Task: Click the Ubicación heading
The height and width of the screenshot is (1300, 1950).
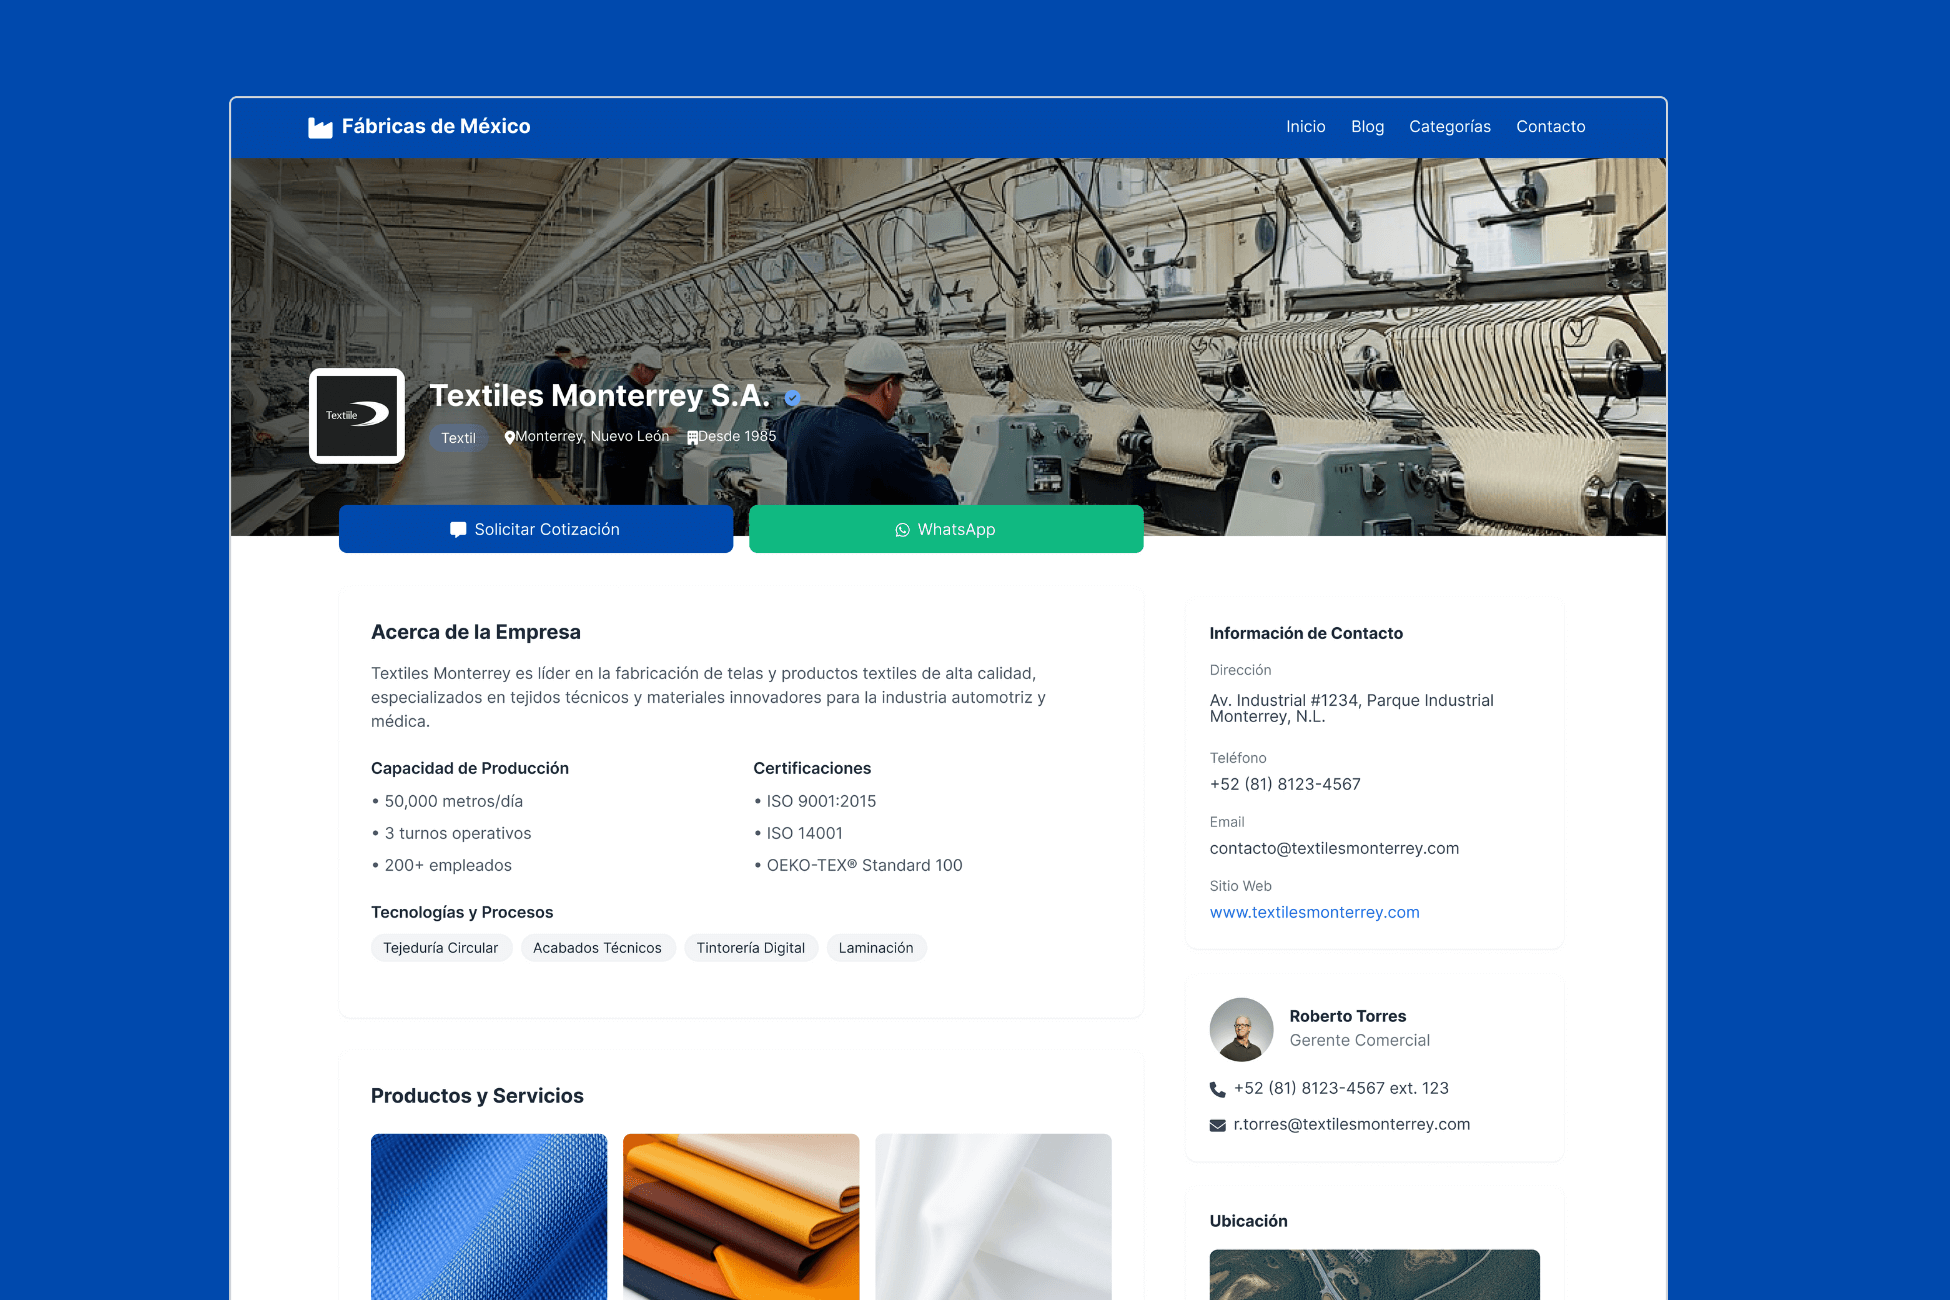Action: [1248, 1221]
